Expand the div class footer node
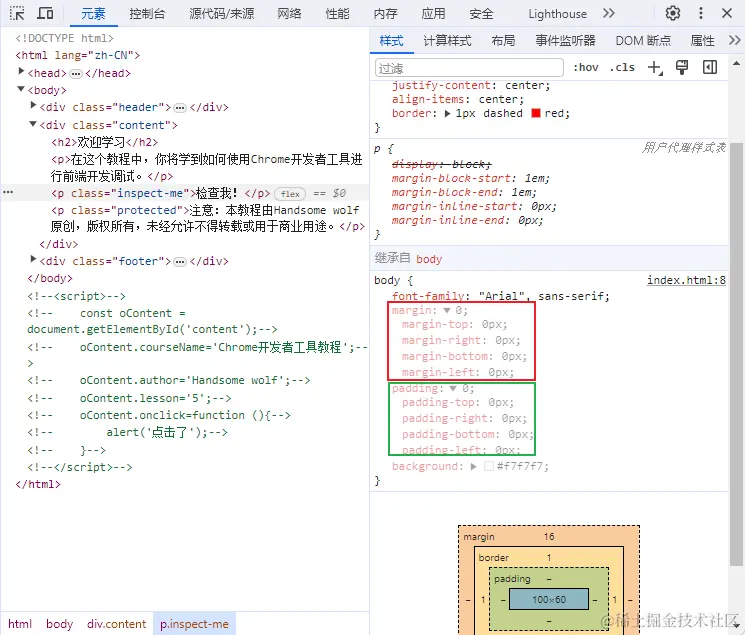The image size is (745, 635). [33, 259]
